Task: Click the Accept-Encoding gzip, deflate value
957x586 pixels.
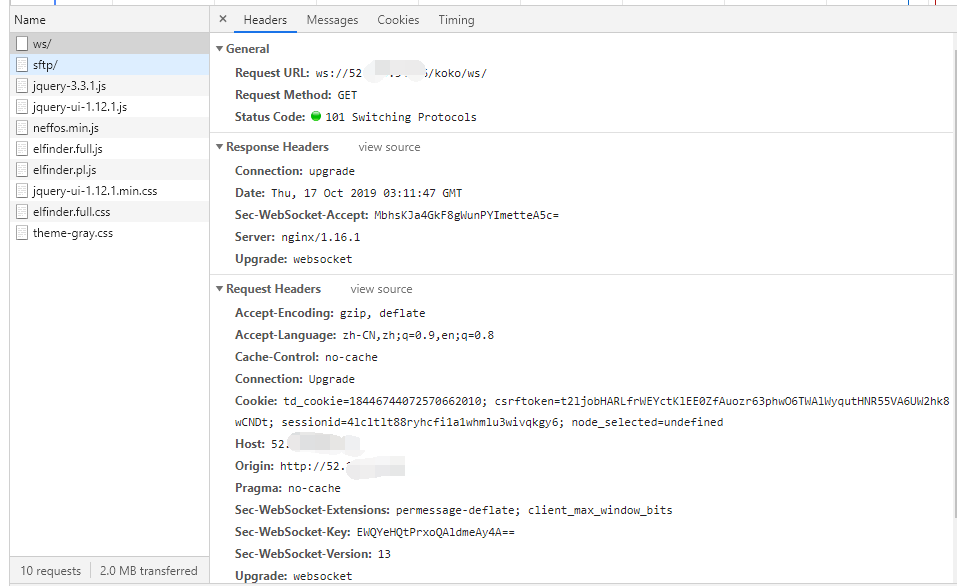Action: (x=383, y=313)
